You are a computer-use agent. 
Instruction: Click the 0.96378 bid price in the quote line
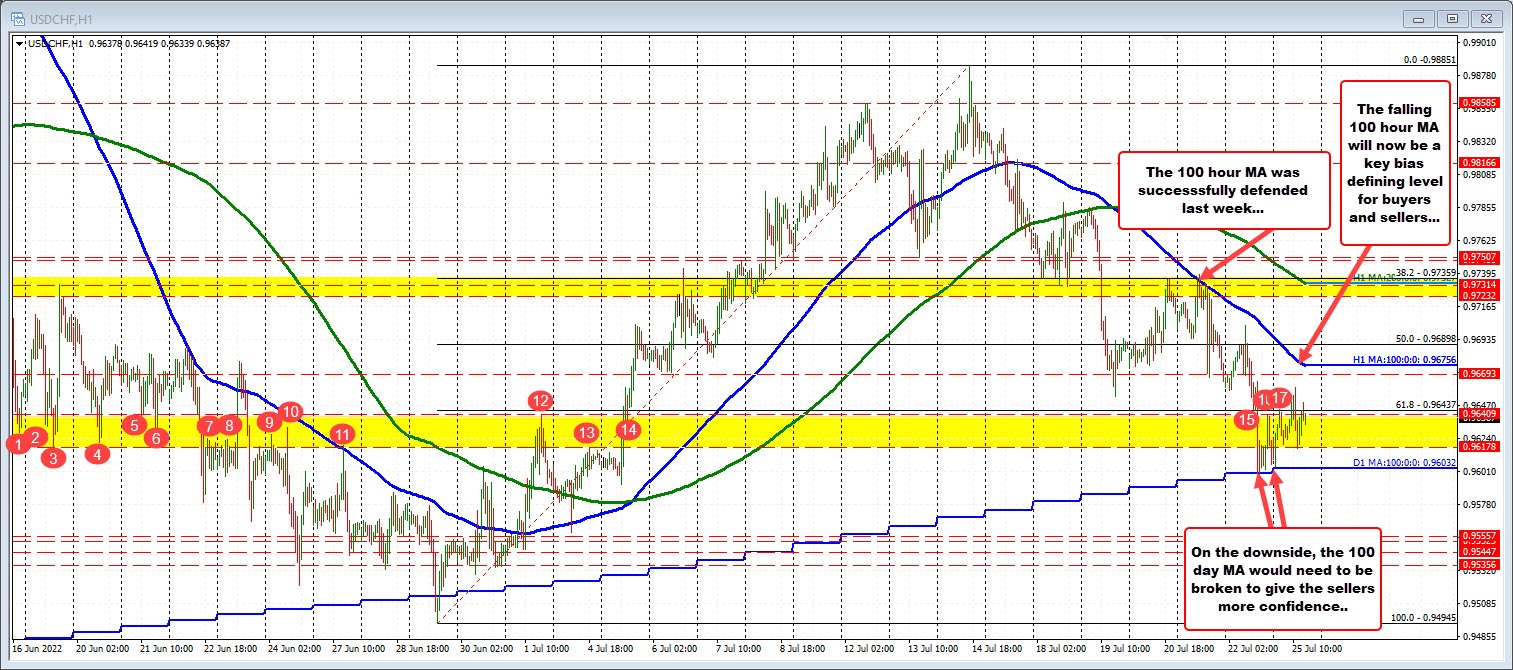tap(105, 44)
